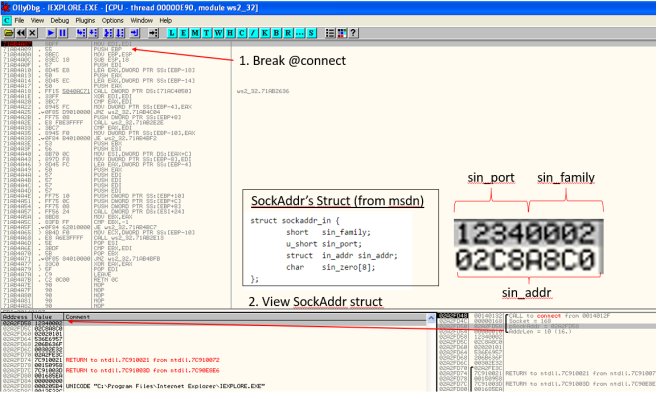The width and height of the screenshot is (660, 399).
Task: Open Memory map with M button
Action: click(195, 33)
